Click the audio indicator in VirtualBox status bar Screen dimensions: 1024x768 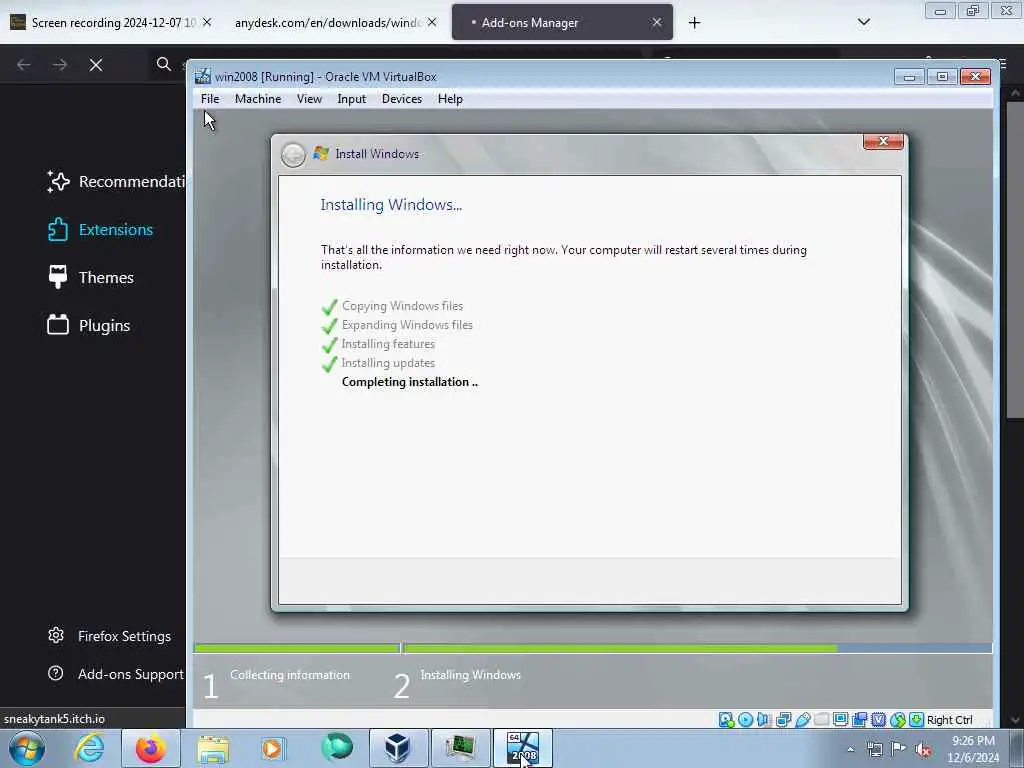click(x=763, y=720)
